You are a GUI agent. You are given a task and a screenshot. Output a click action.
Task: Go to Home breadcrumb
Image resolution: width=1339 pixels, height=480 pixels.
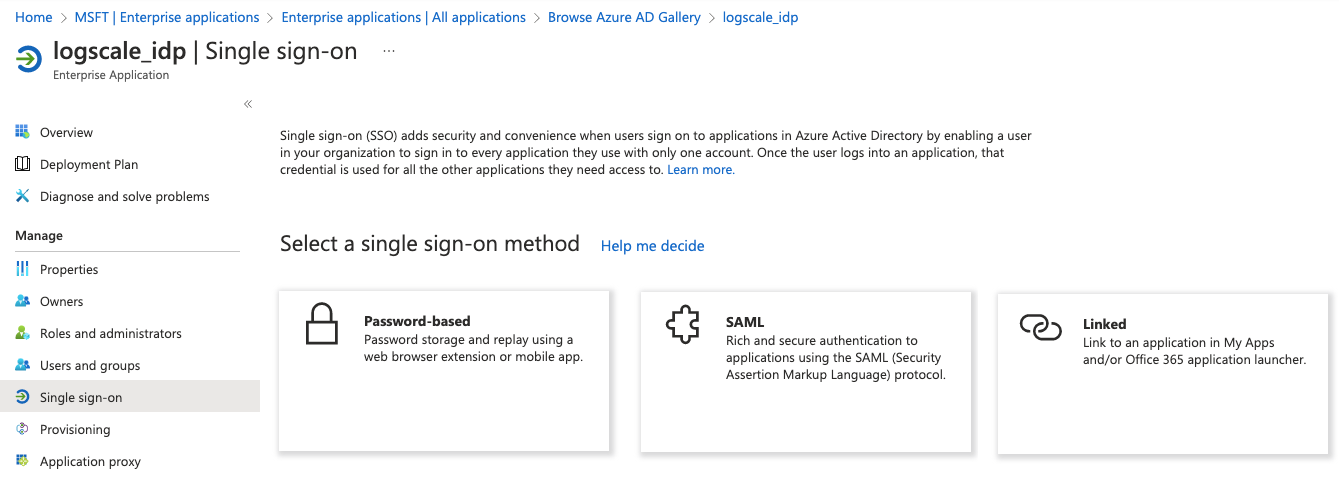tap(33, 17)
